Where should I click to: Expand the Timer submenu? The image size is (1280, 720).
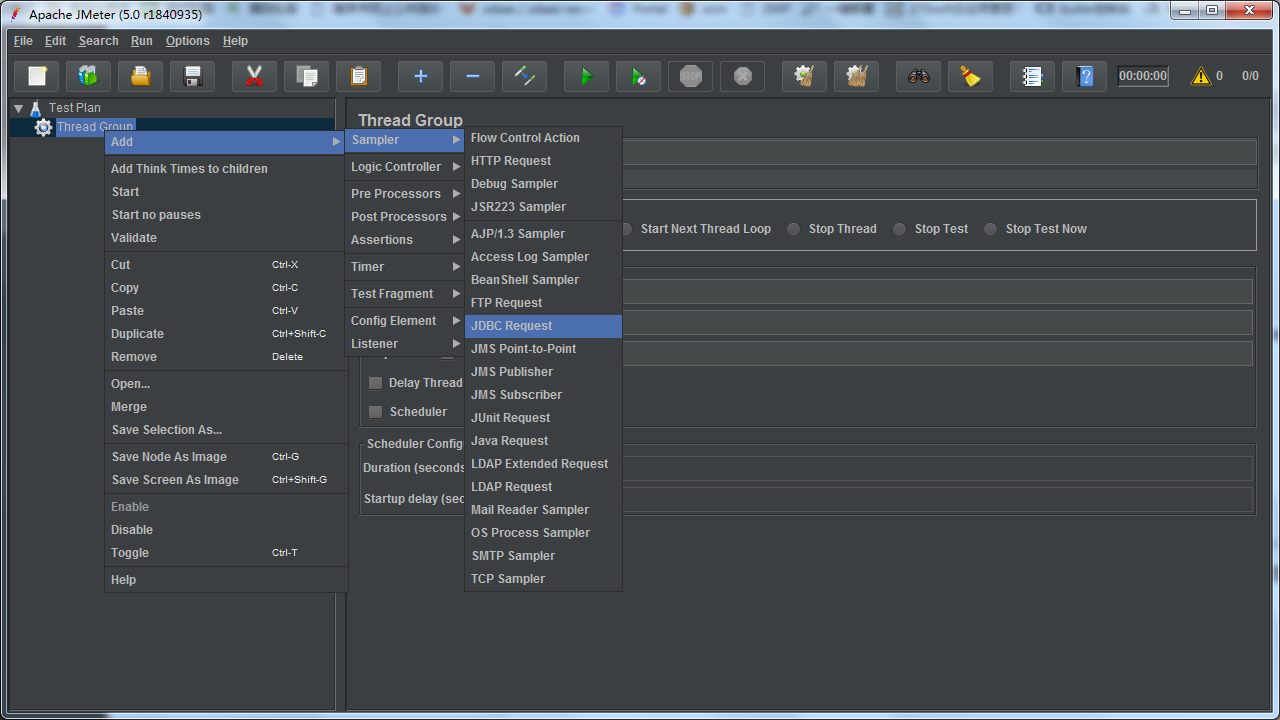[405, 267]
